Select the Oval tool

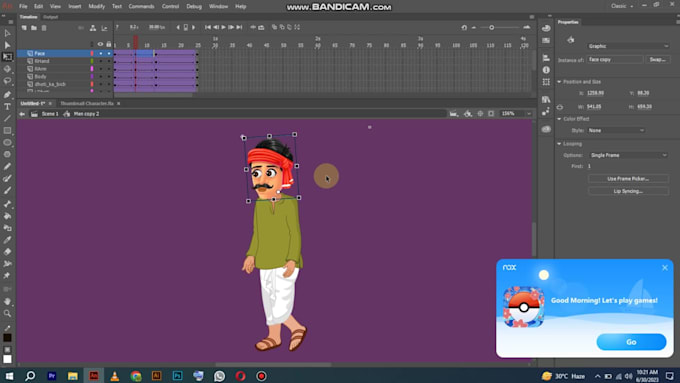[x=7, y=142]
